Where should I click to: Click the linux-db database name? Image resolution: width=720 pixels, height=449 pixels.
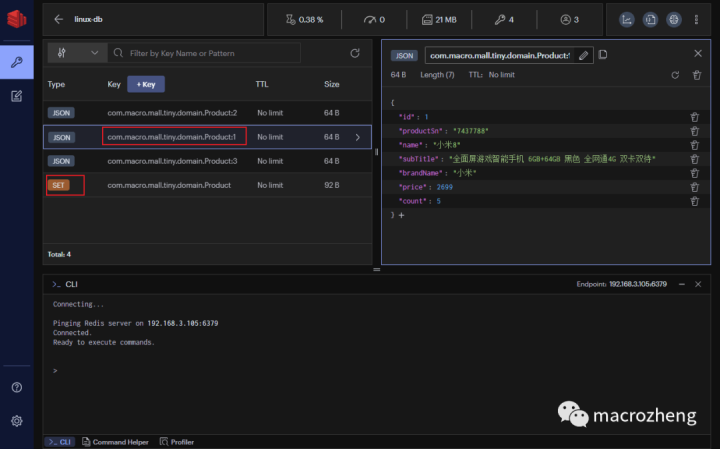(88, 19)
